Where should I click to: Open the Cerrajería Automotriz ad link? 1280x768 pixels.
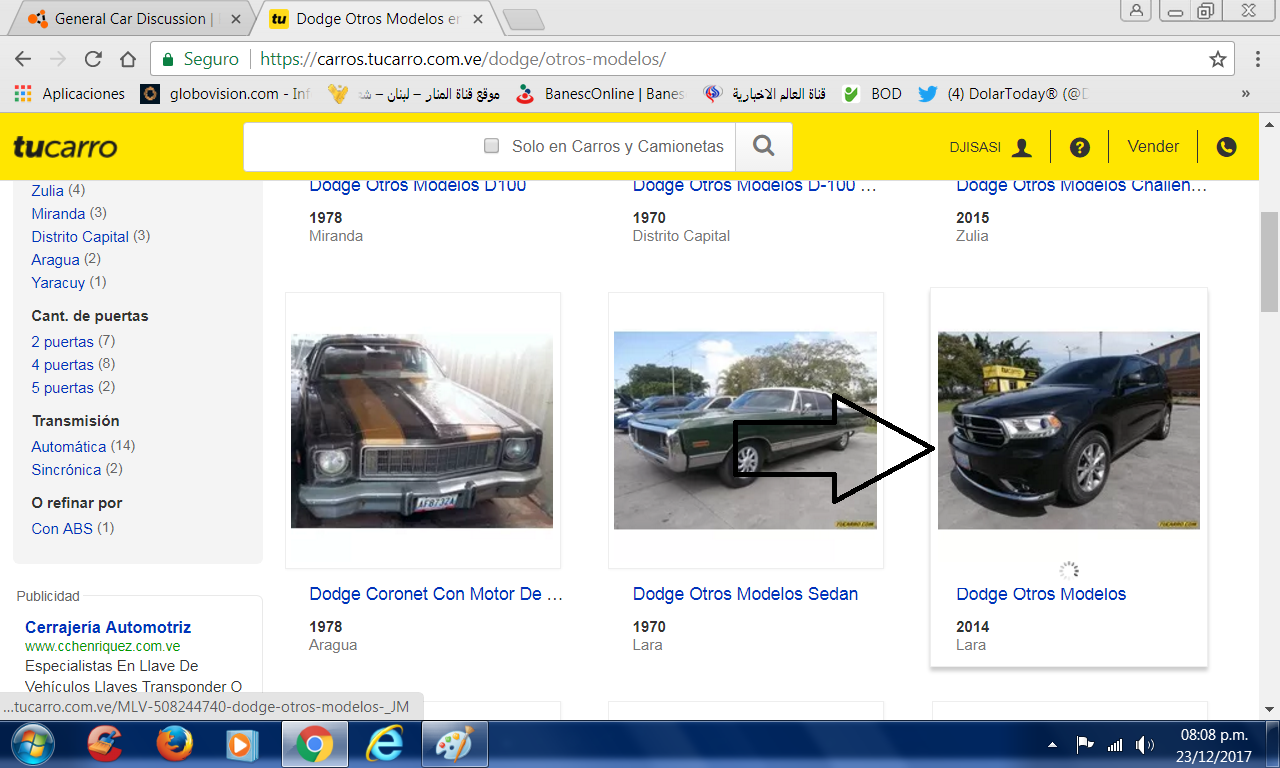[108, 627]
